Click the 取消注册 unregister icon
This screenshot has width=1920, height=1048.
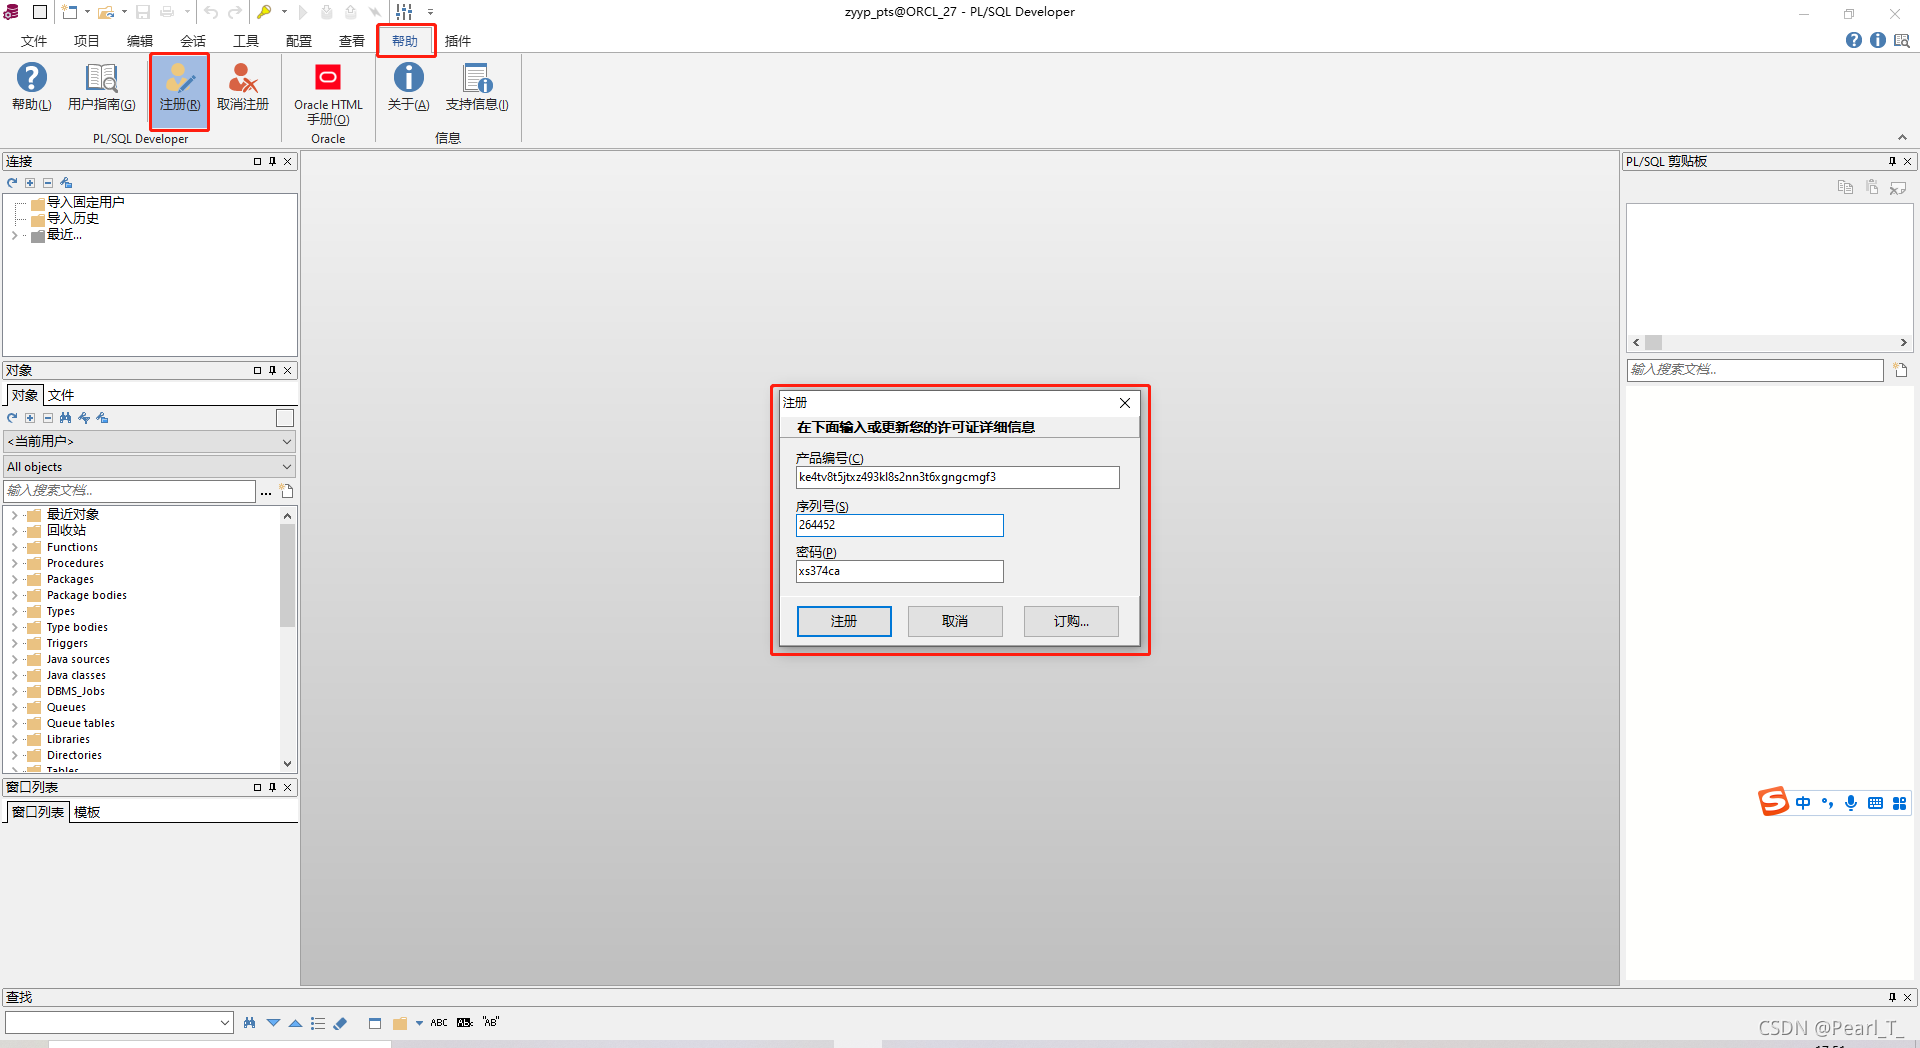(x=243, y=87)
